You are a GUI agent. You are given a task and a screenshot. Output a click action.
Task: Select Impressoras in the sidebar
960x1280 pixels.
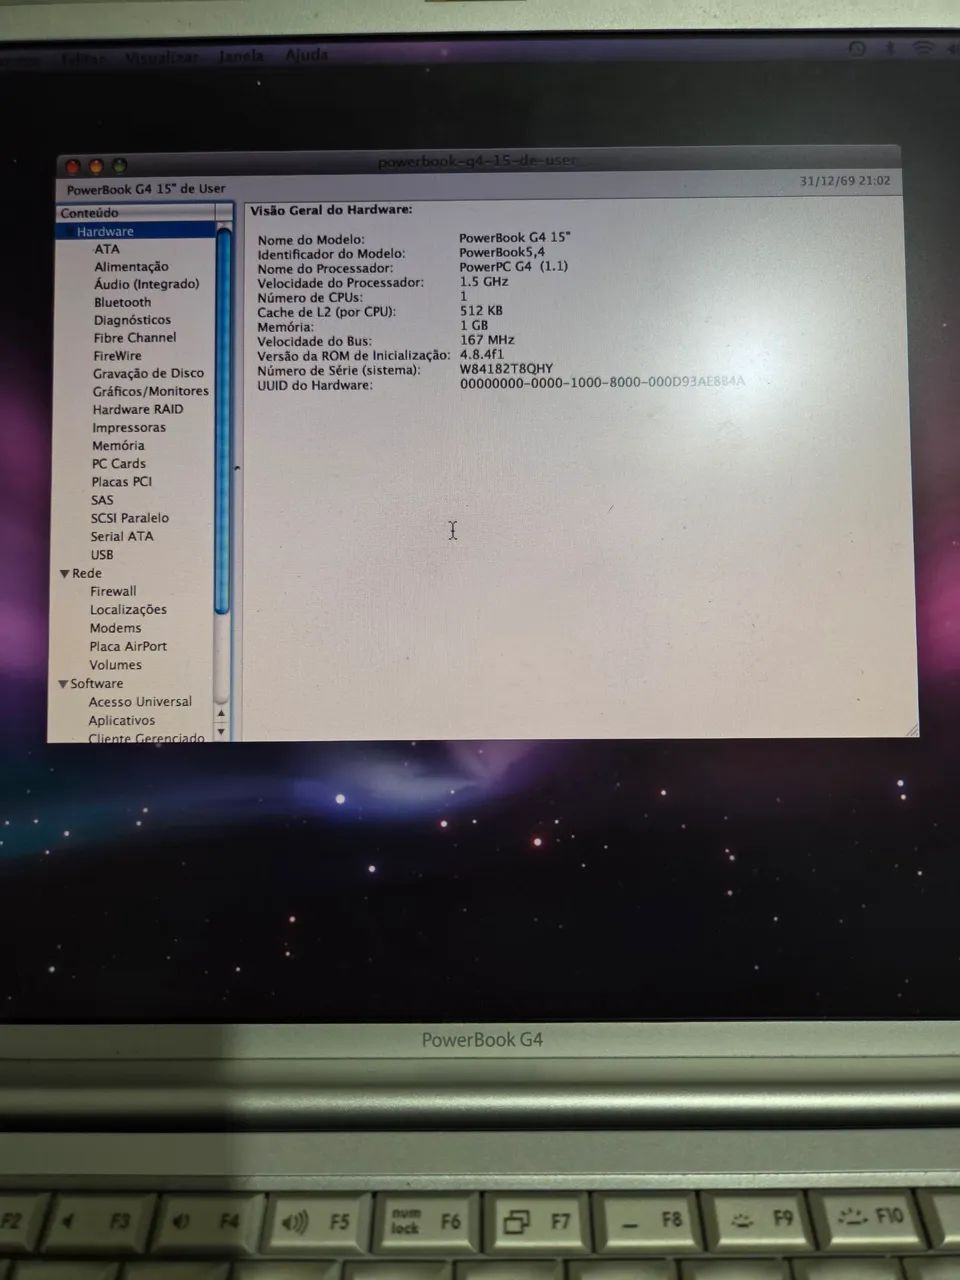pos(129,427)
